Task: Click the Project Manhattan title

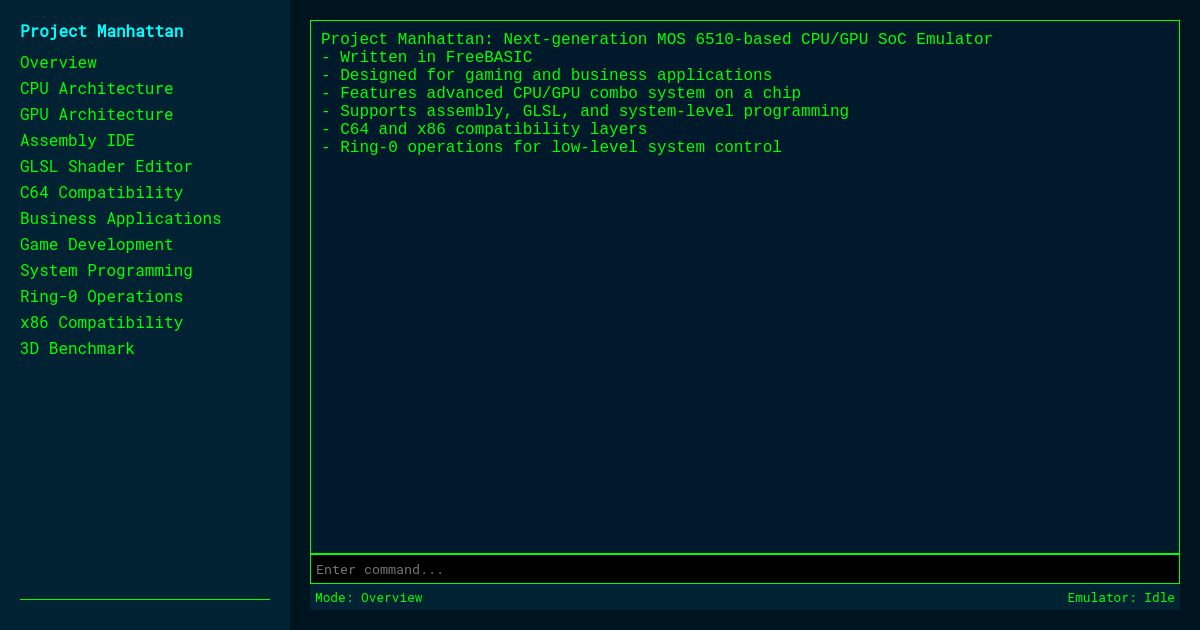Action: (x=101, y=31)
